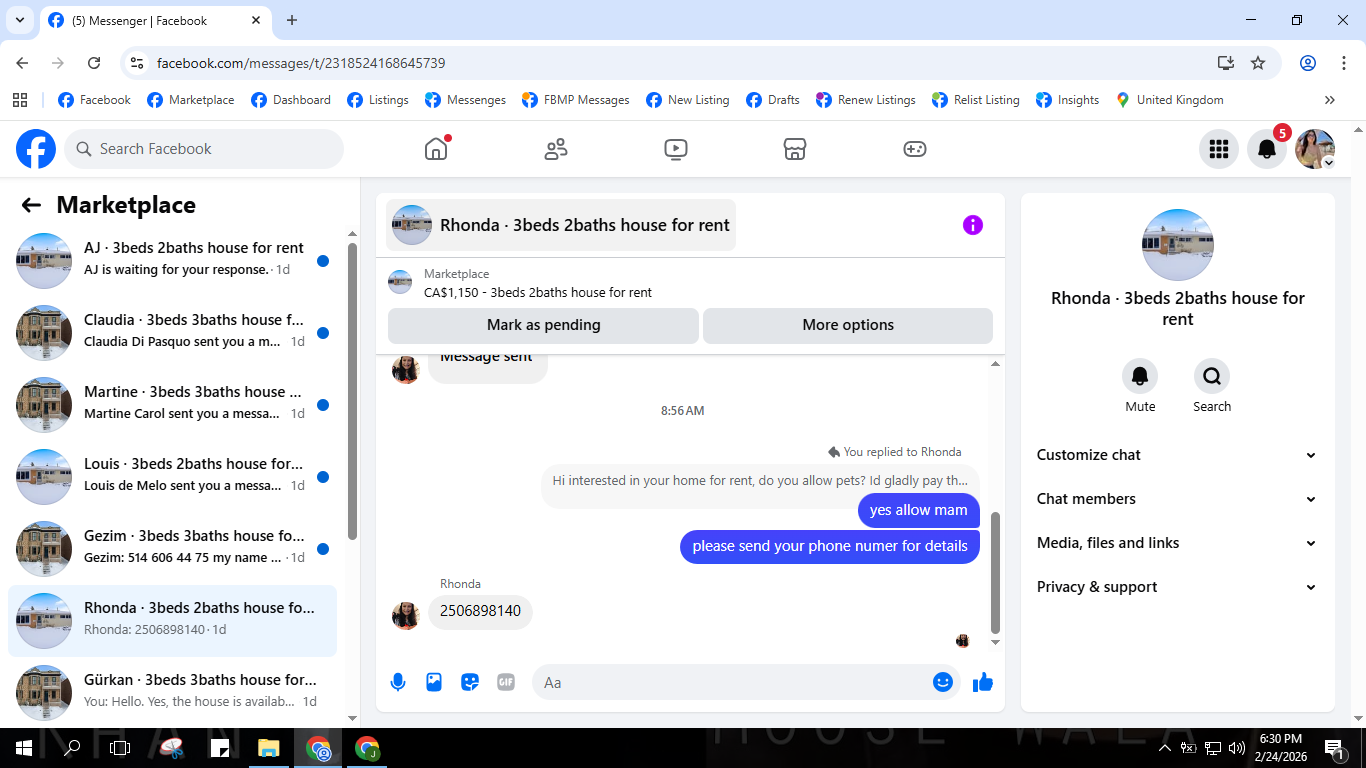1366x768 pixels.
Task: Click the 'please send your phone numer' bubble
Action: tap(830, 546)
